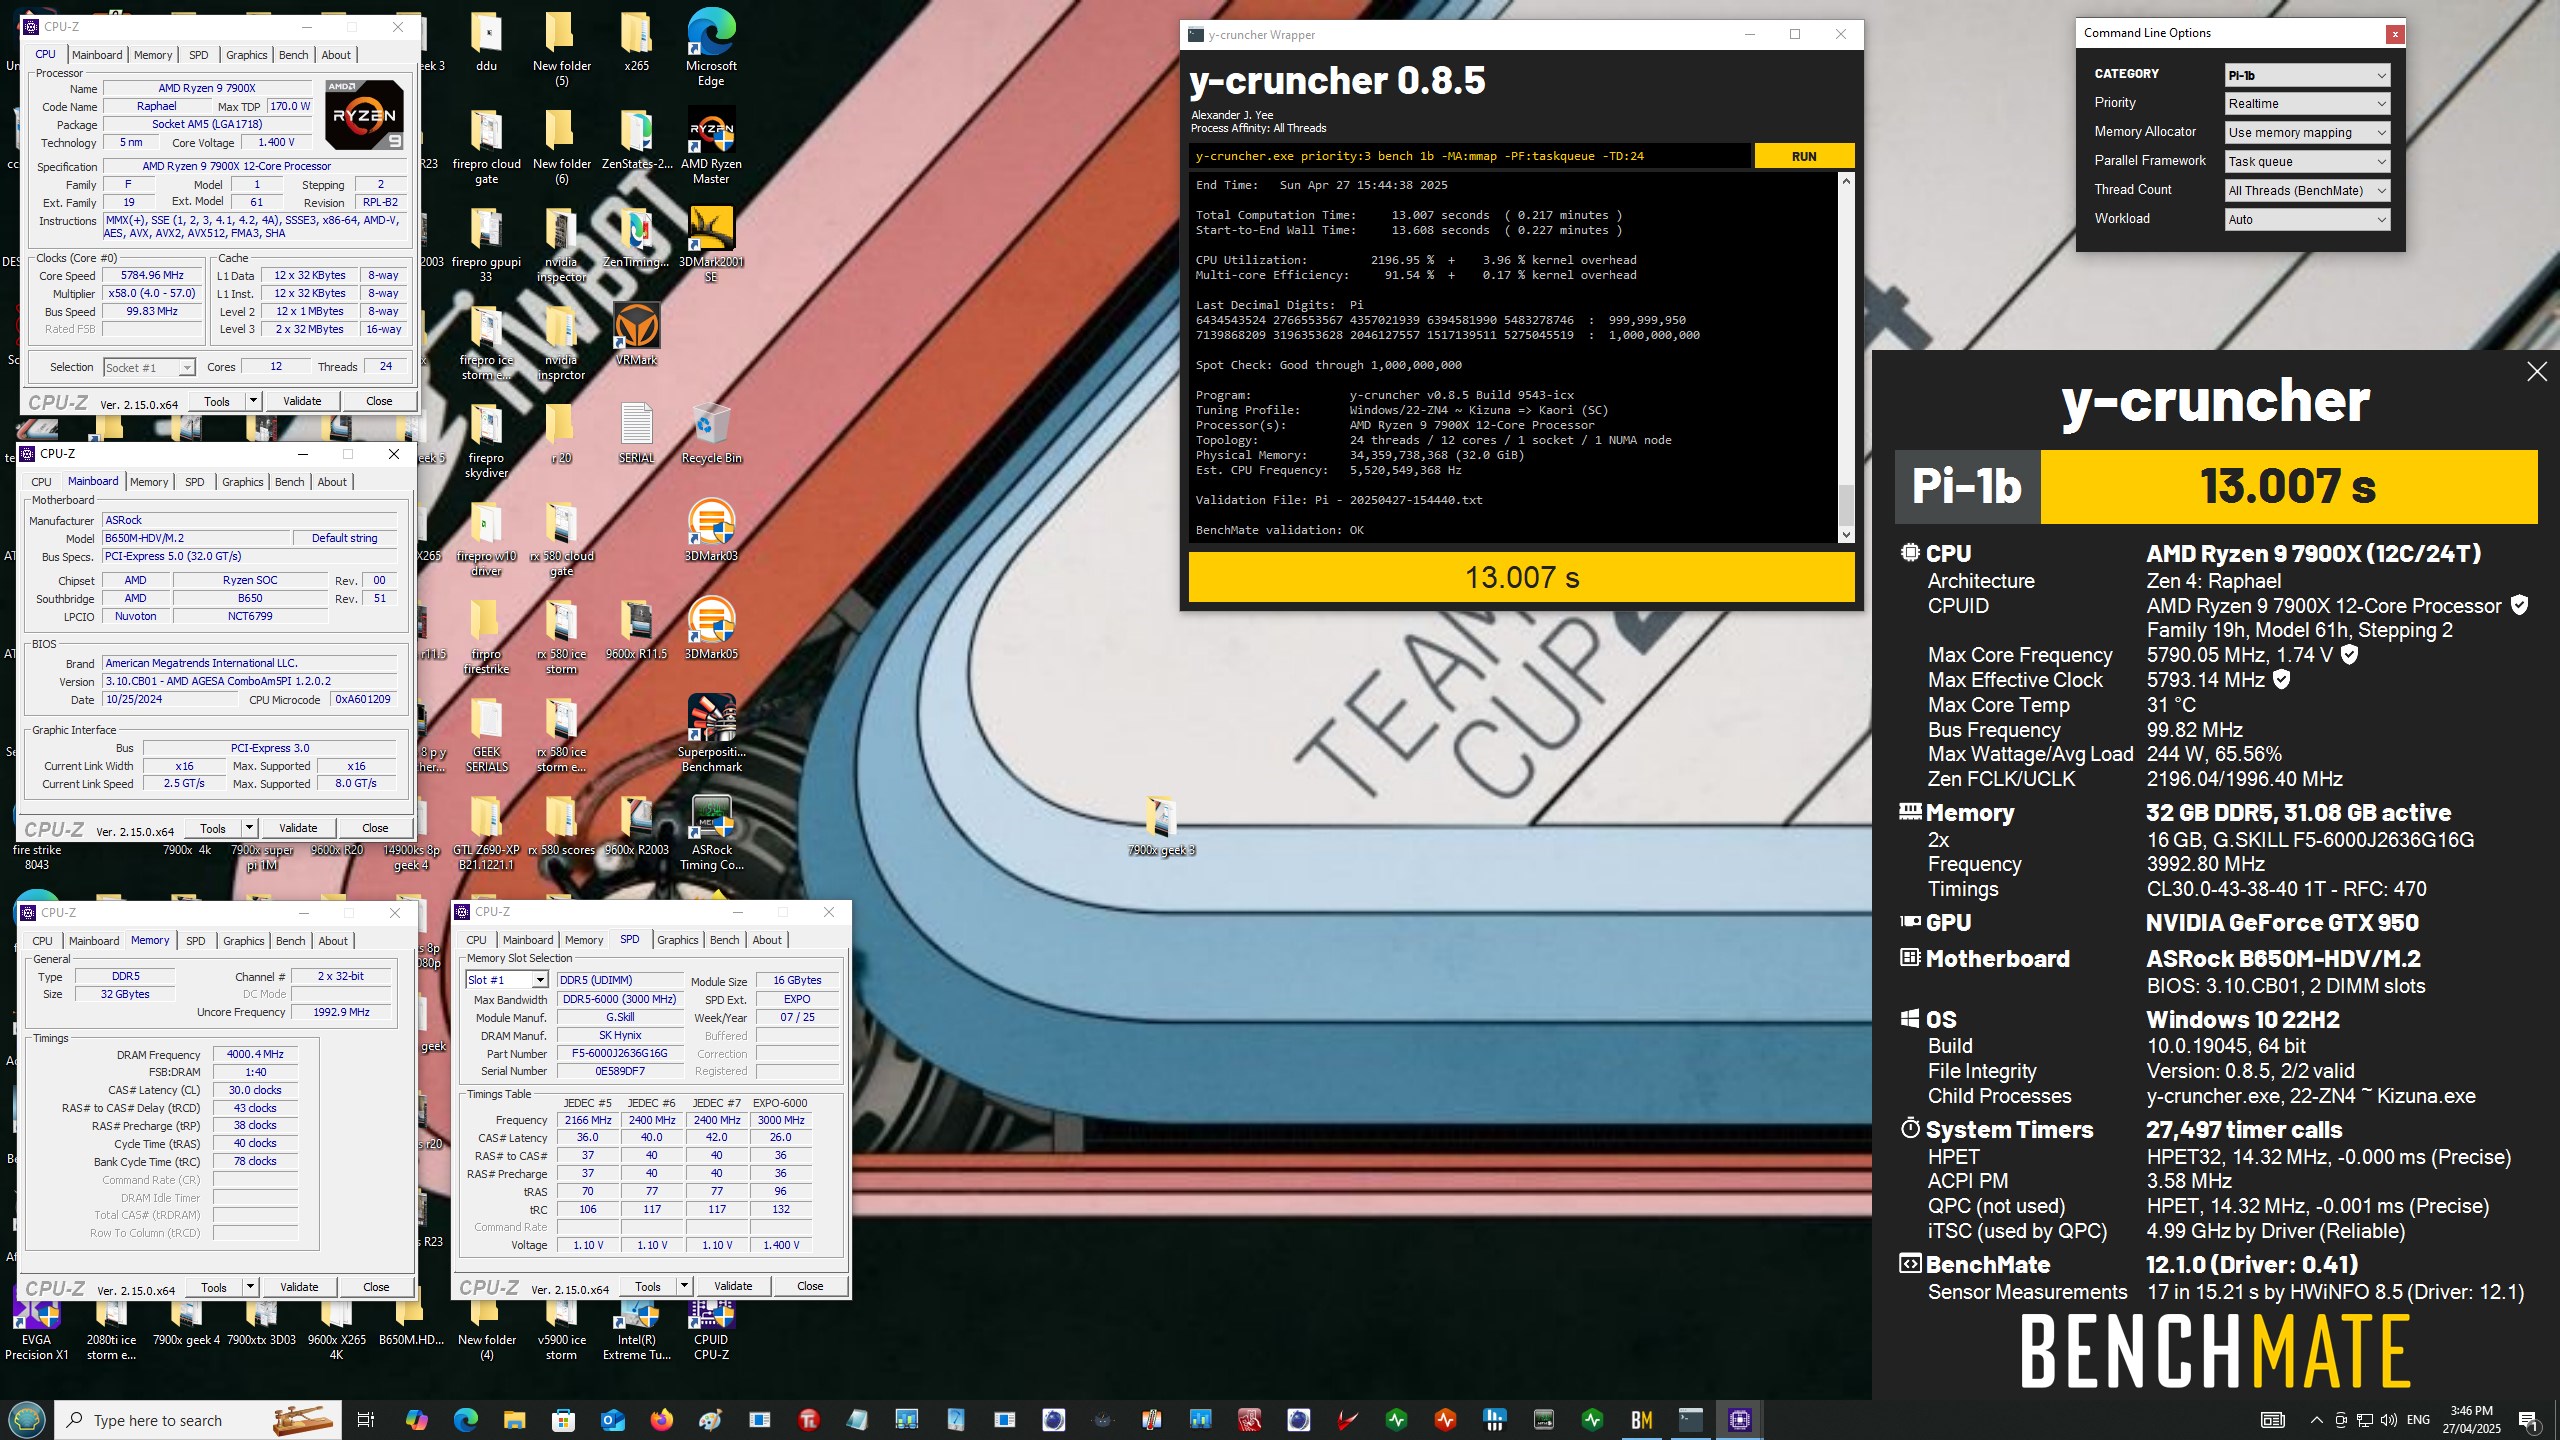
Task: Click the Windows Start button
Action: [26, 1419]
